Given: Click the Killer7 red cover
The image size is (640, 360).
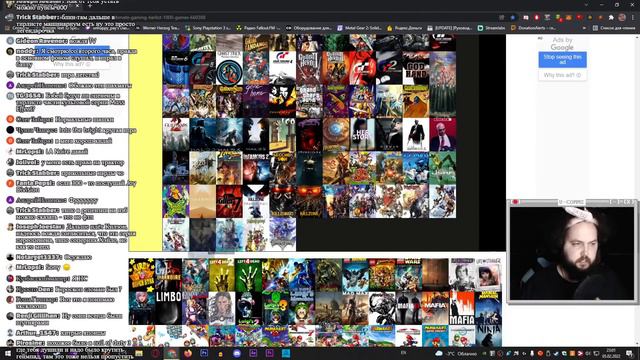Looking at the screenshot, I should click(229, 201).
